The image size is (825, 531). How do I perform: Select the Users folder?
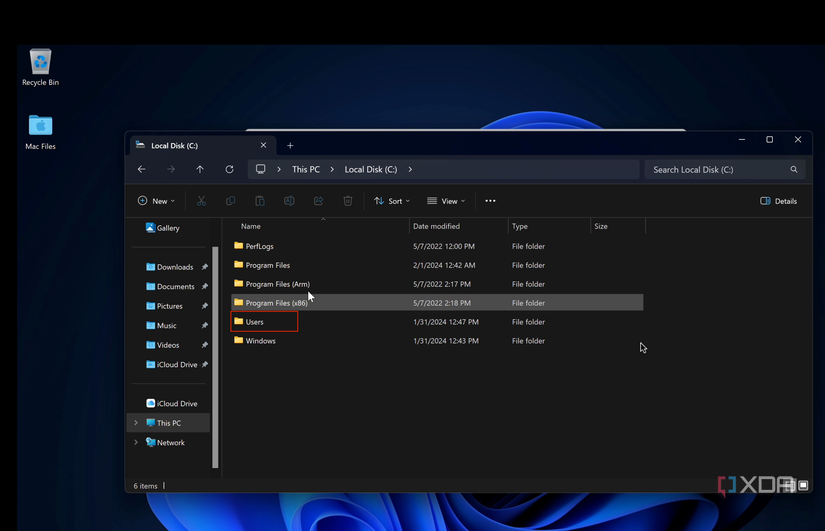[x=255, y=322]
